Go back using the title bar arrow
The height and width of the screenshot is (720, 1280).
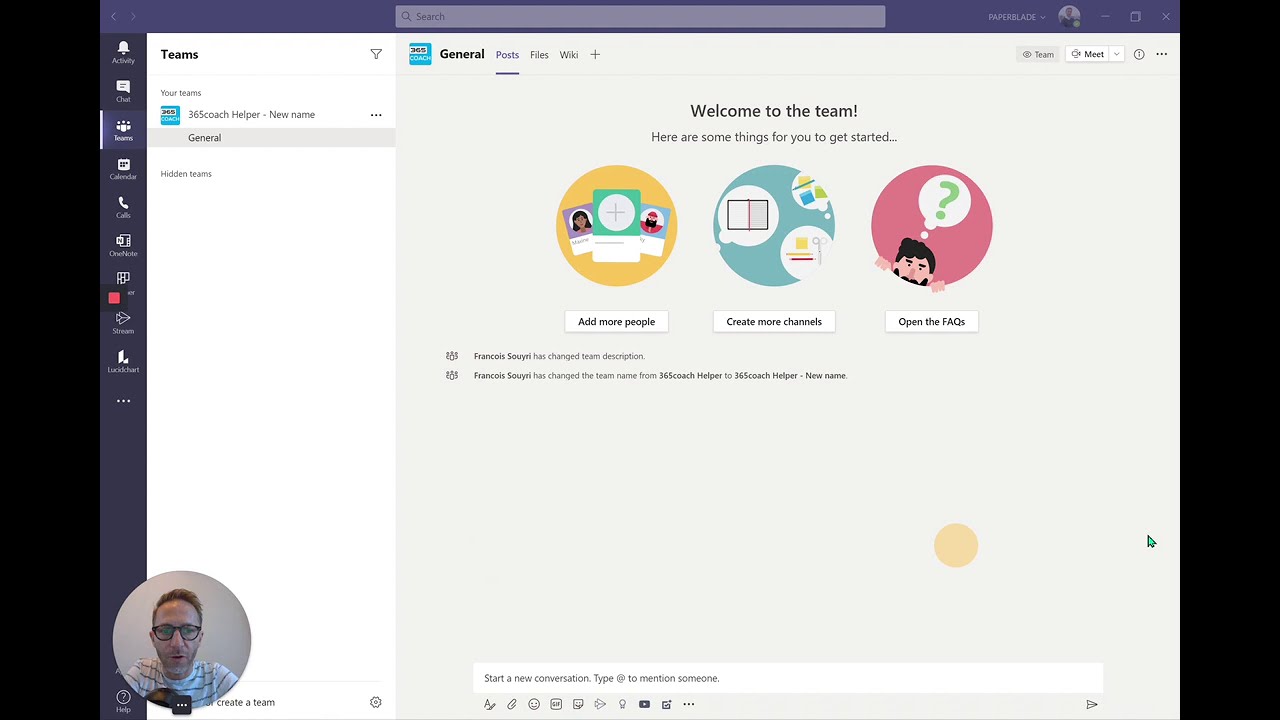114,16
